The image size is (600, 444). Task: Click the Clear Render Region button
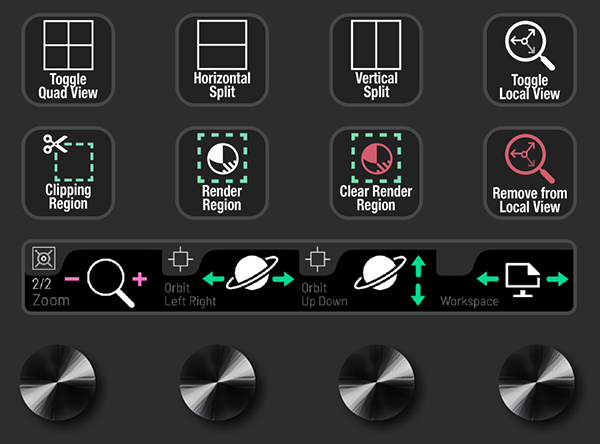pos(376,173)
